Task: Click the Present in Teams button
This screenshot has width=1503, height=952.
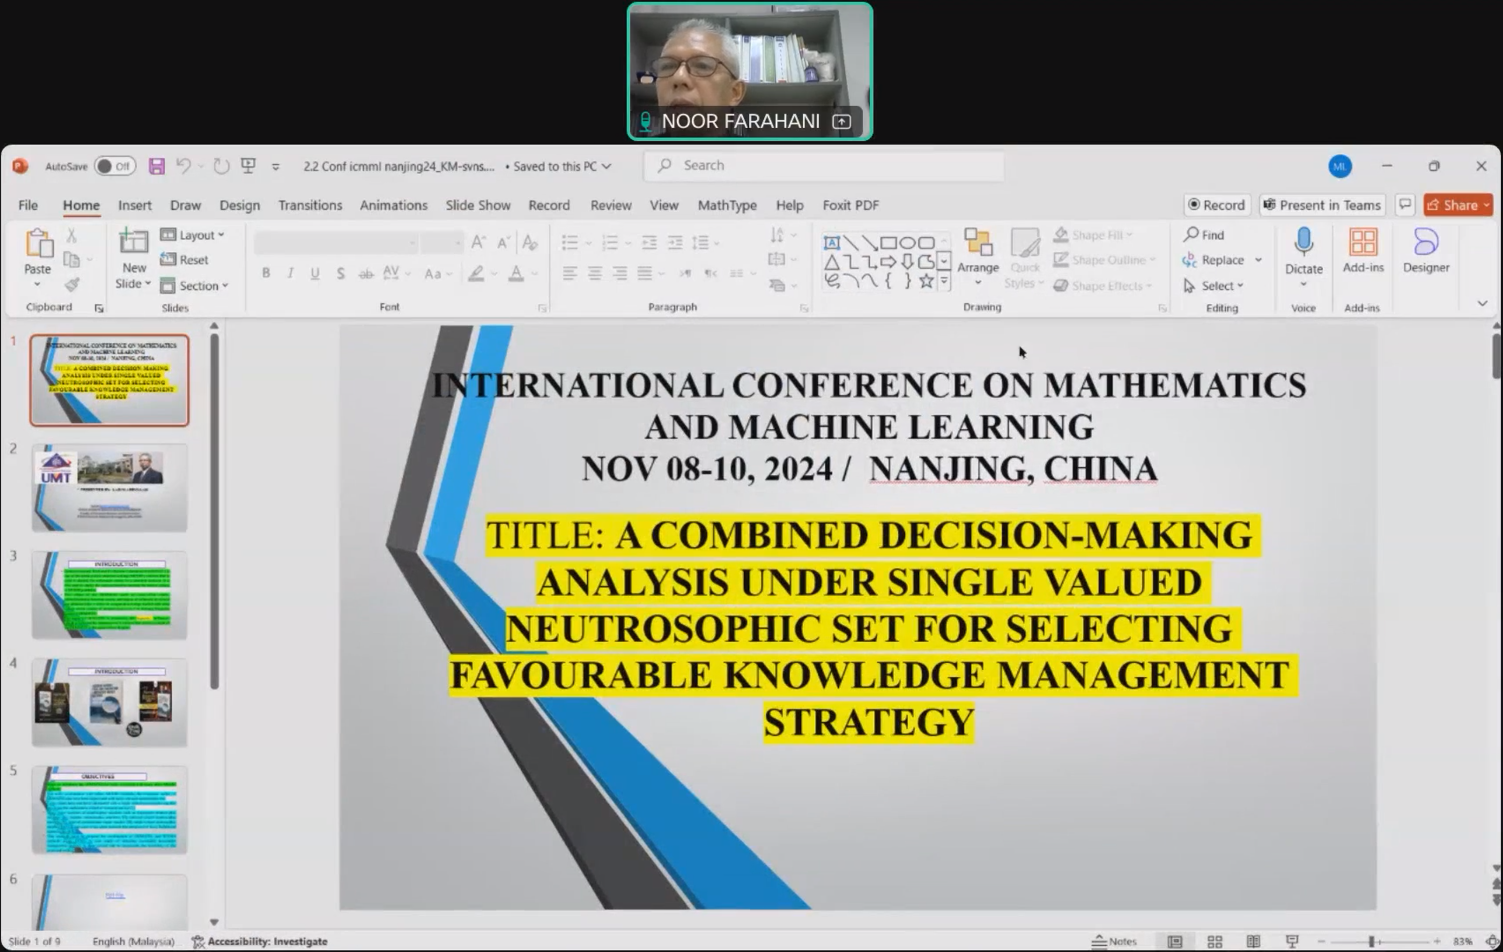Action: (x=1322, y=205)
